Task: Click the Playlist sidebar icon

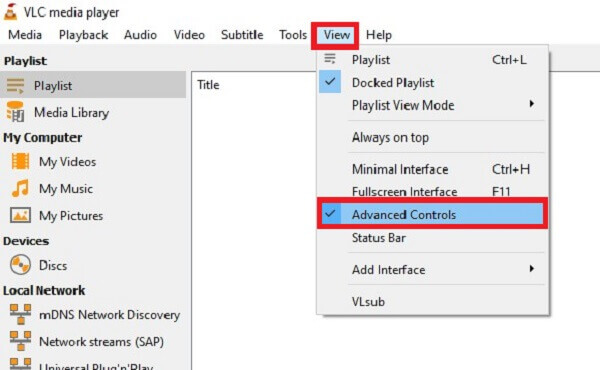Action: [15, 86]
